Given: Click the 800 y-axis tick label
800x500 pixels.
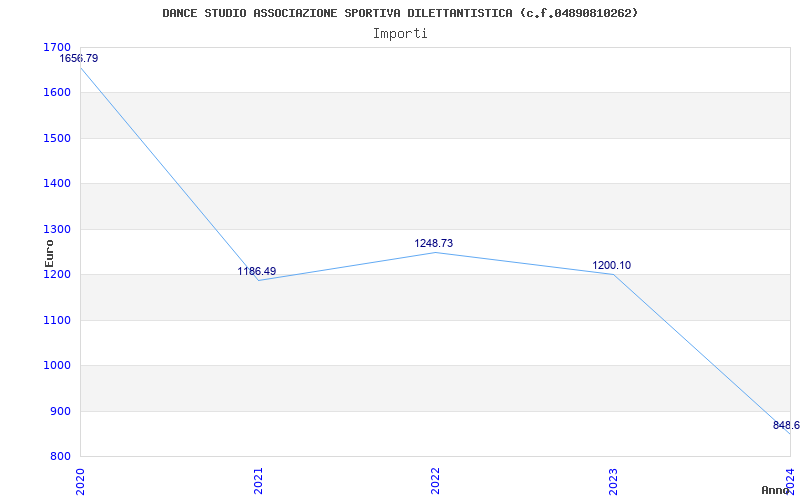Looking at the screenshot, I should (x=60, y=457).
